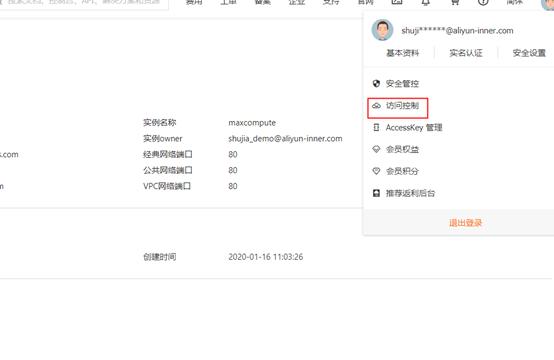Screen dimensions: 554x360
Task: Click the 实例owner label
Action: pyautogui.click(x=163, y=138)
